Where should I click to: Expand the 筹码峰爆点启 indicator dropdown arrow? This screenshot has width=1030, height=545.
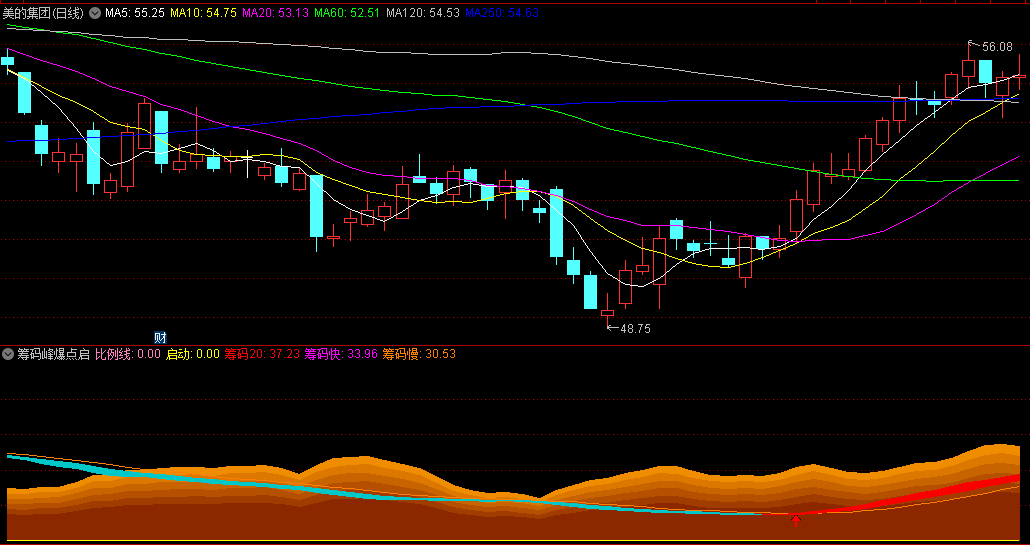[8, 354]
